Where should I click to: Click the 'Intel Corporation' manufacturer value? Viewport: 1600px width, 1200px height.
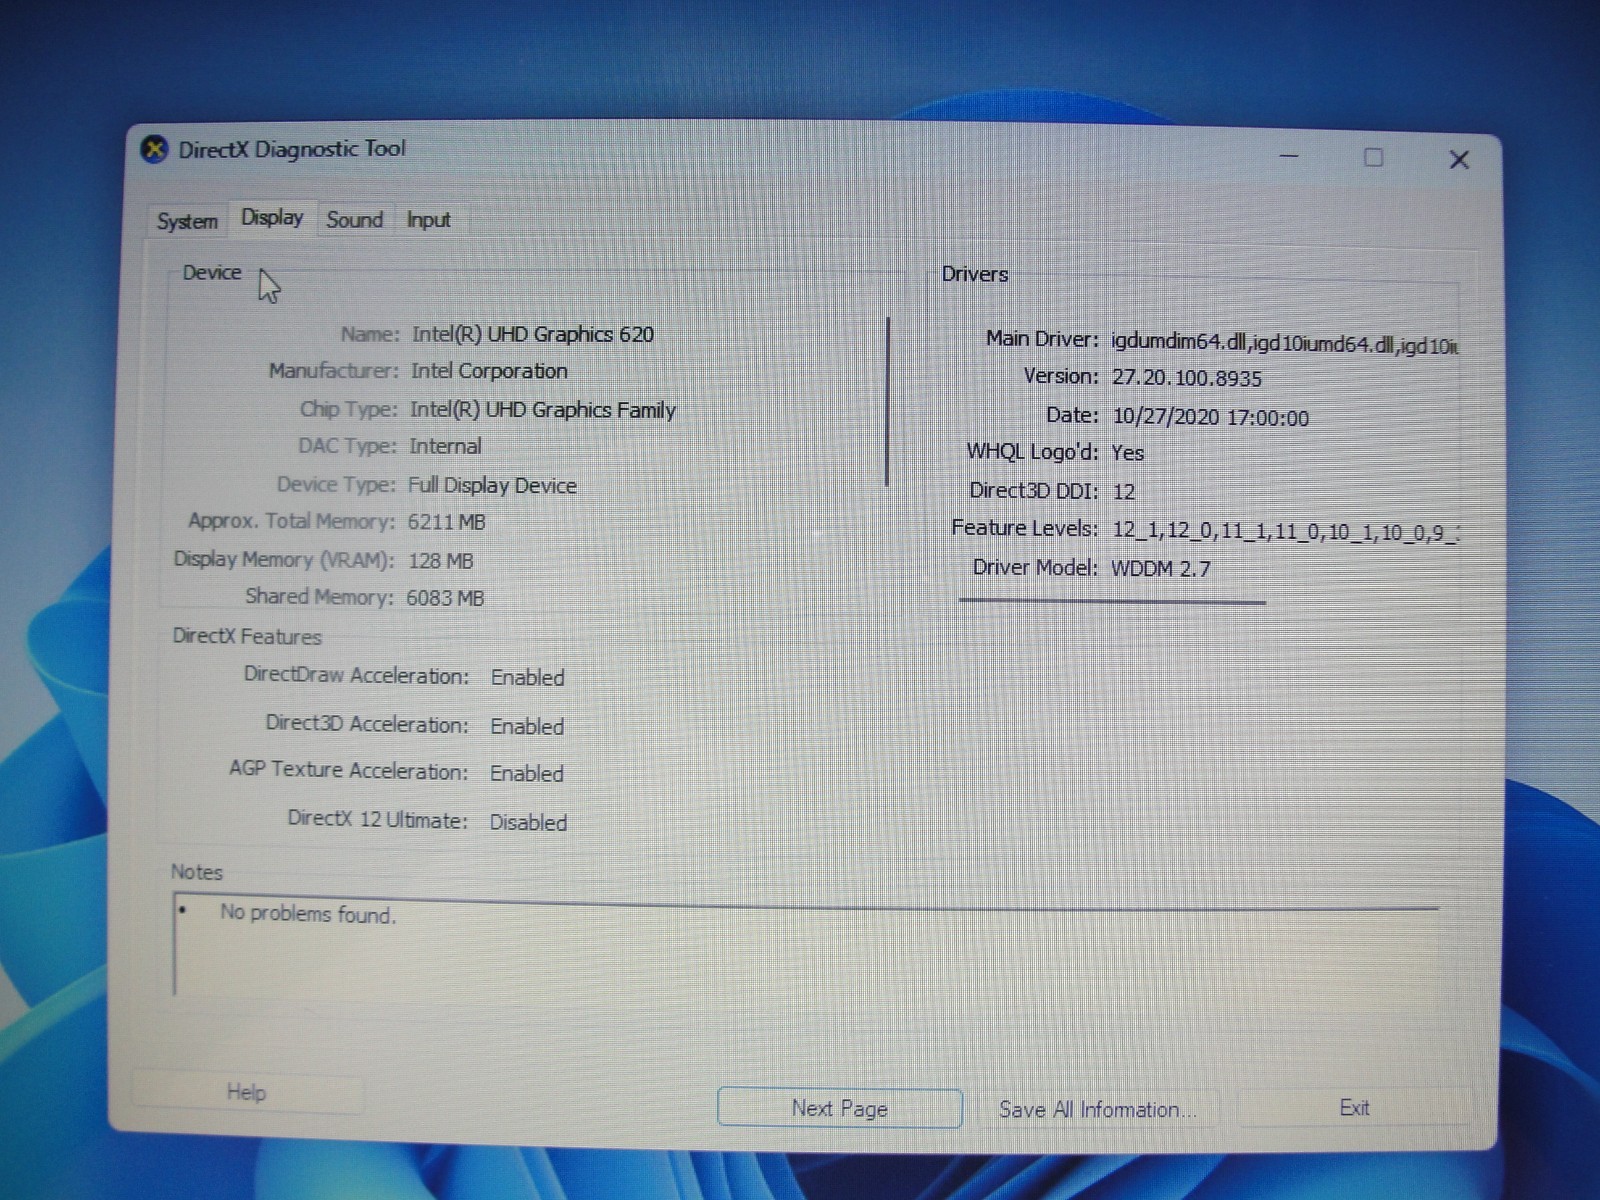point(489,371)
